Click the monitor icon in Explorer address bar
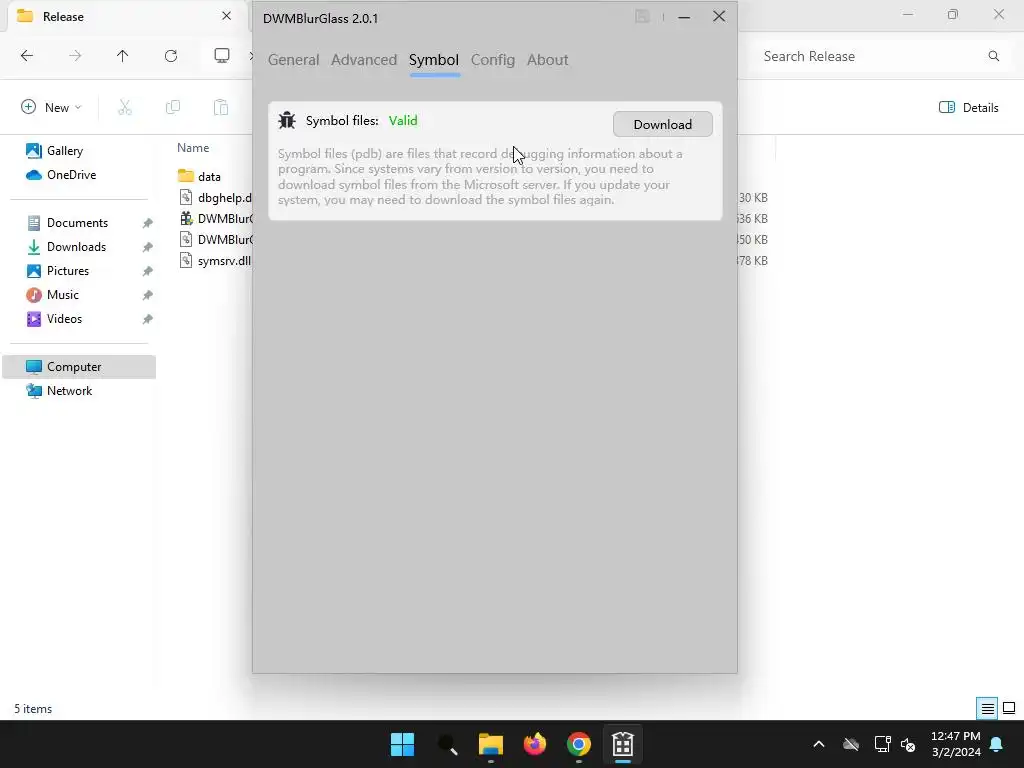Viewport: 1024px width, 768px height. [x=222, y=56]
